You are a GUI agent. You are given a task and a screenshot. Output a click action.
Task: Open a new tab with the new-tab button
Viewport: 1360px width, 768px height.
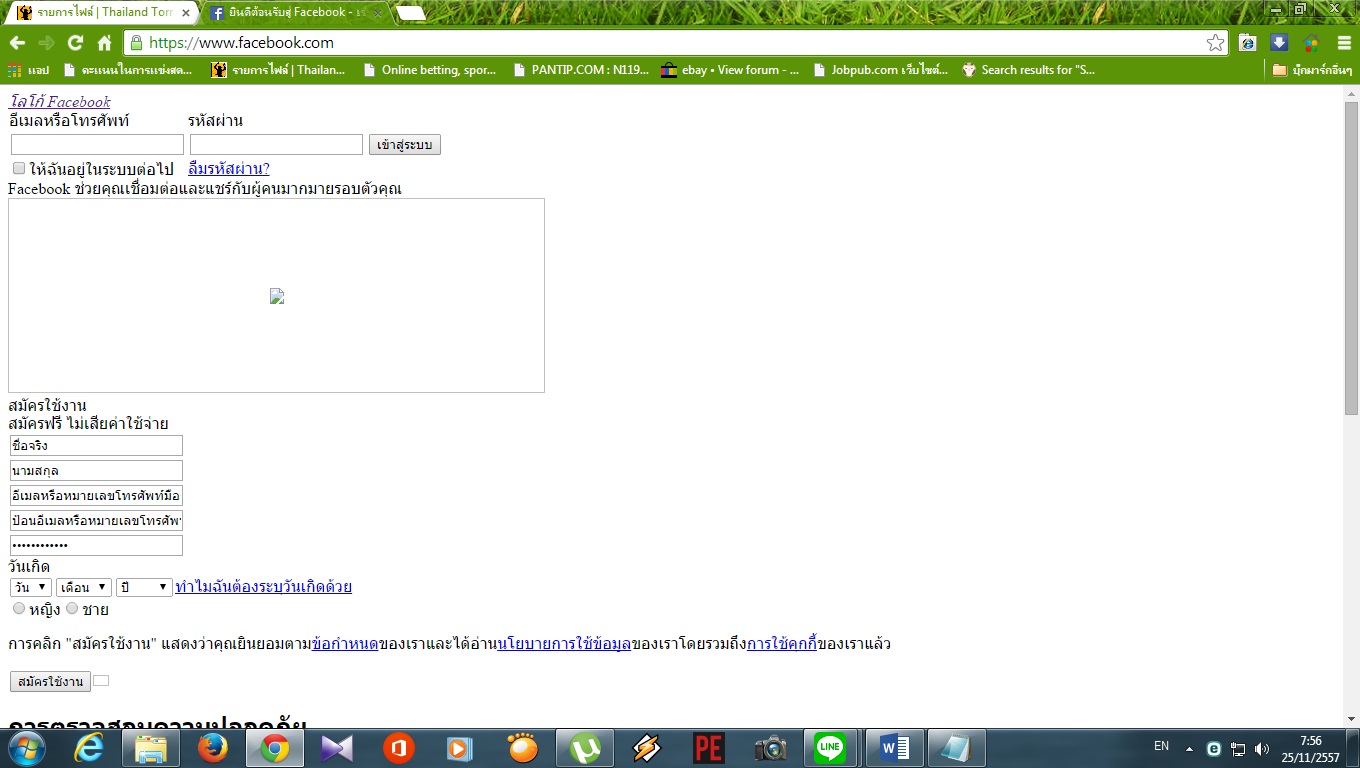[410, 13]
